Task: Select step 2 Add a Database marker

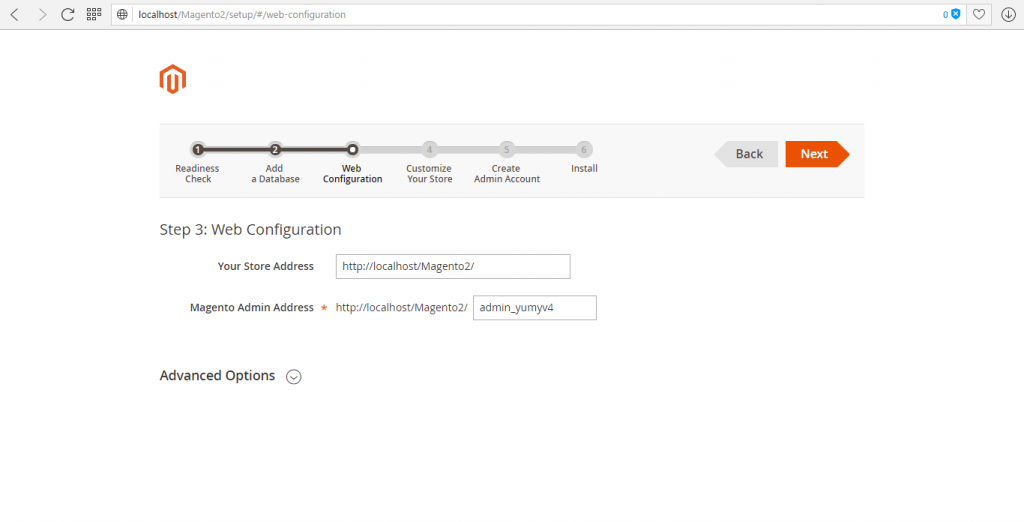Action: [x=275, y=150]
